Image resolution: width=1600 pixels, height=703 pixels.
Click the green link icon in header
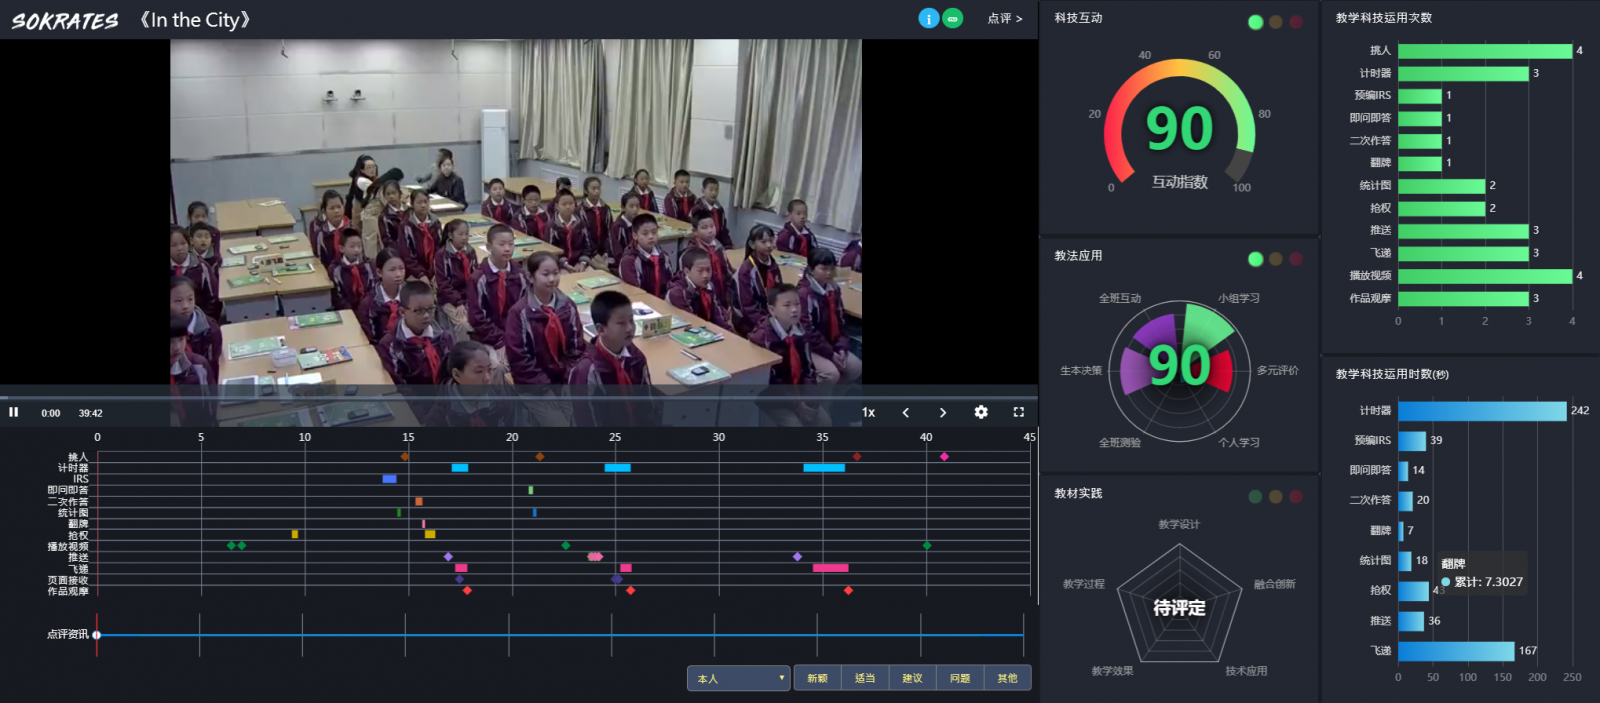coord(953,19)
